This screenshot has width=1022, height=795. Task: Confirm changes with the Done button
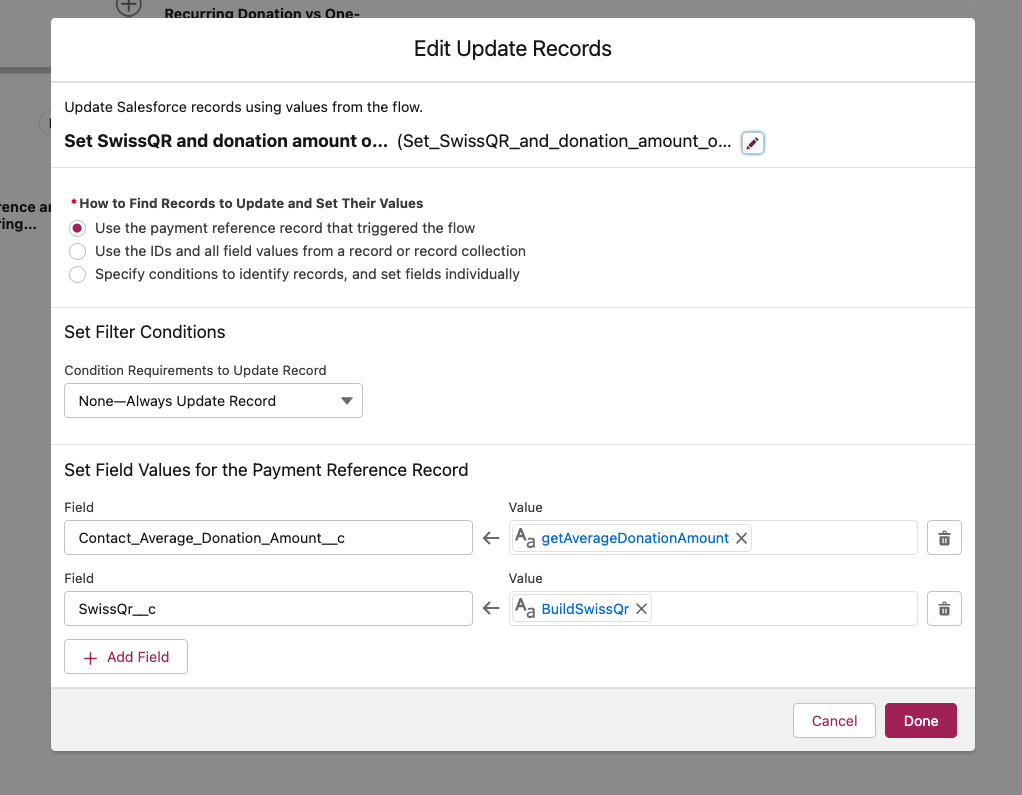coord(920,721)
